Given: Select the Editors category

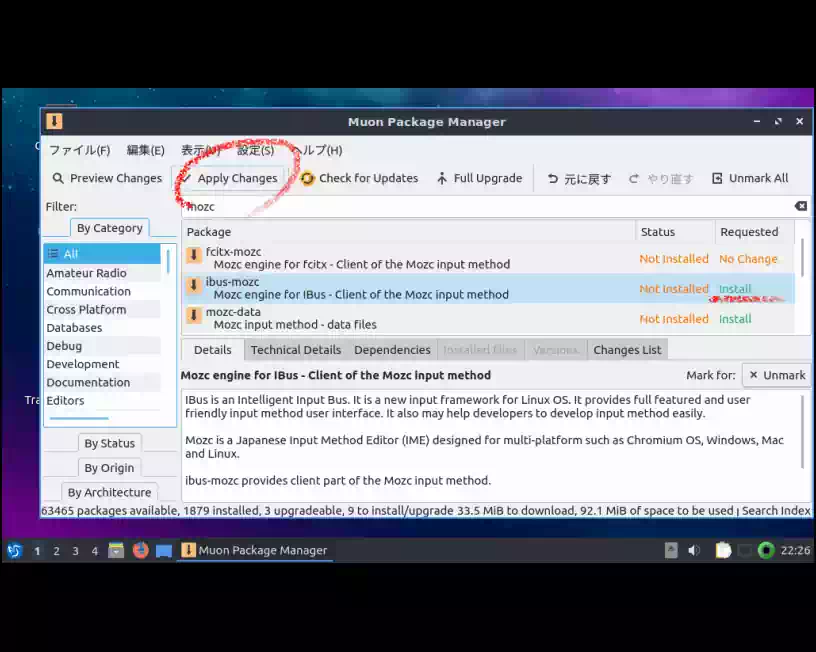Looking at the screenshot, I should pyautogui.click(x=103, y=401).
